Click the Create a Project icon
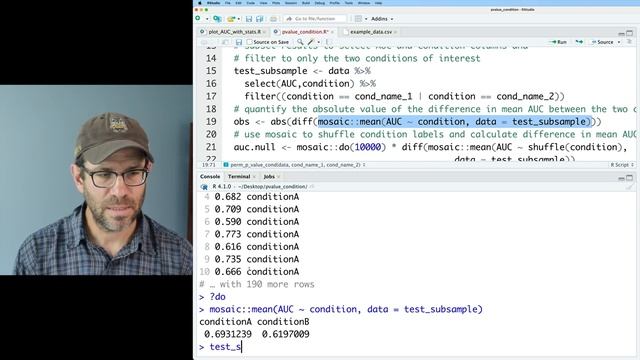The width and height of the screenshot is (640, 360). (x=217, y=19)
